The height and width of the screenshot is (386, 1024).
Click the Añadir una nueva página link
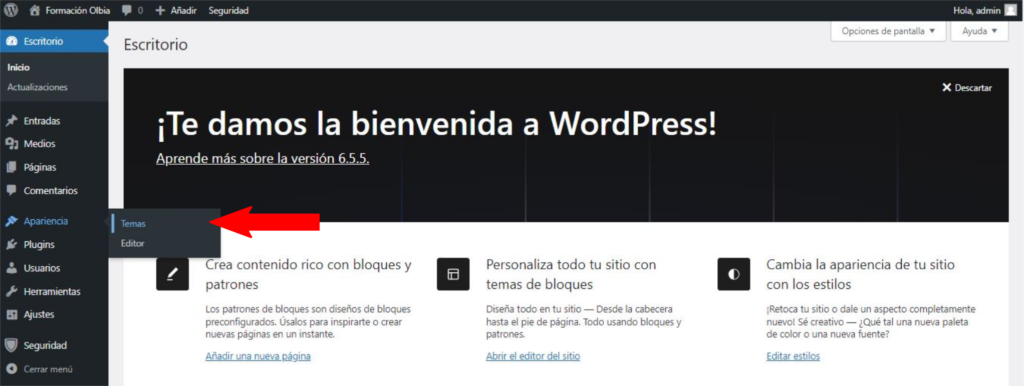pos(258,356)
